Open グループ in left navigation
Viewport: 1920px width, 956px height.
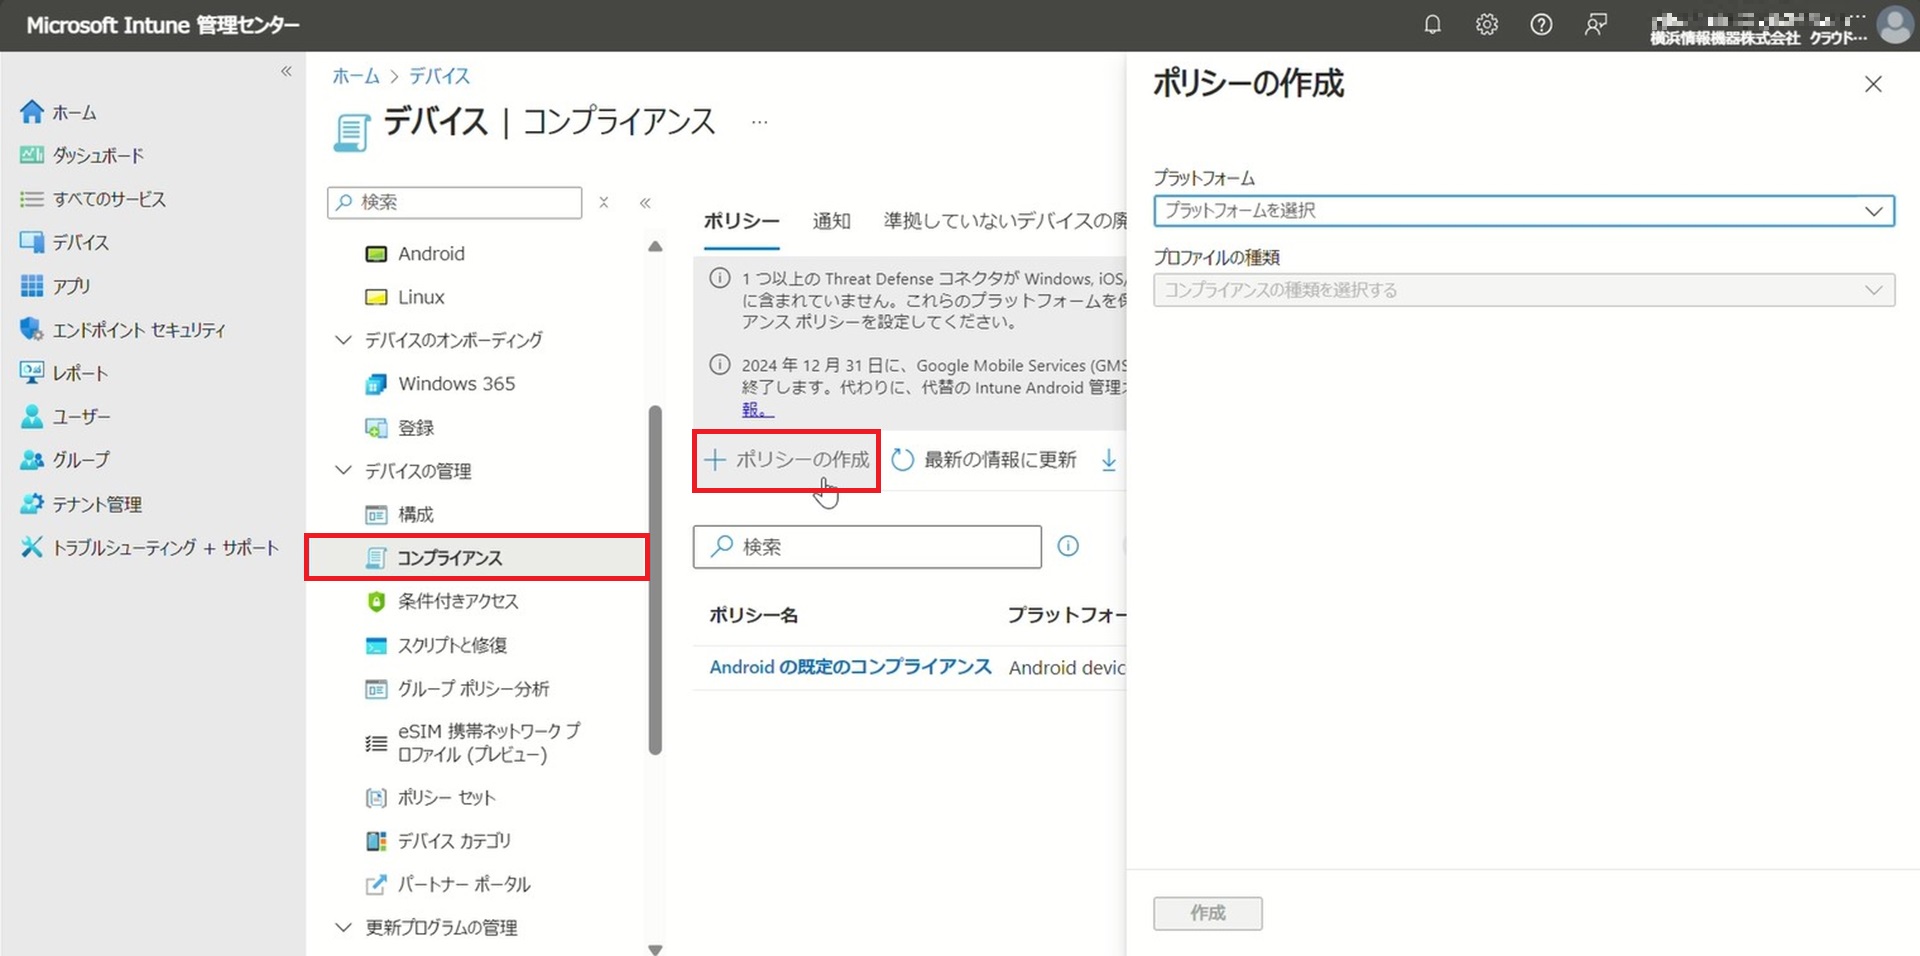pos(65,460)
